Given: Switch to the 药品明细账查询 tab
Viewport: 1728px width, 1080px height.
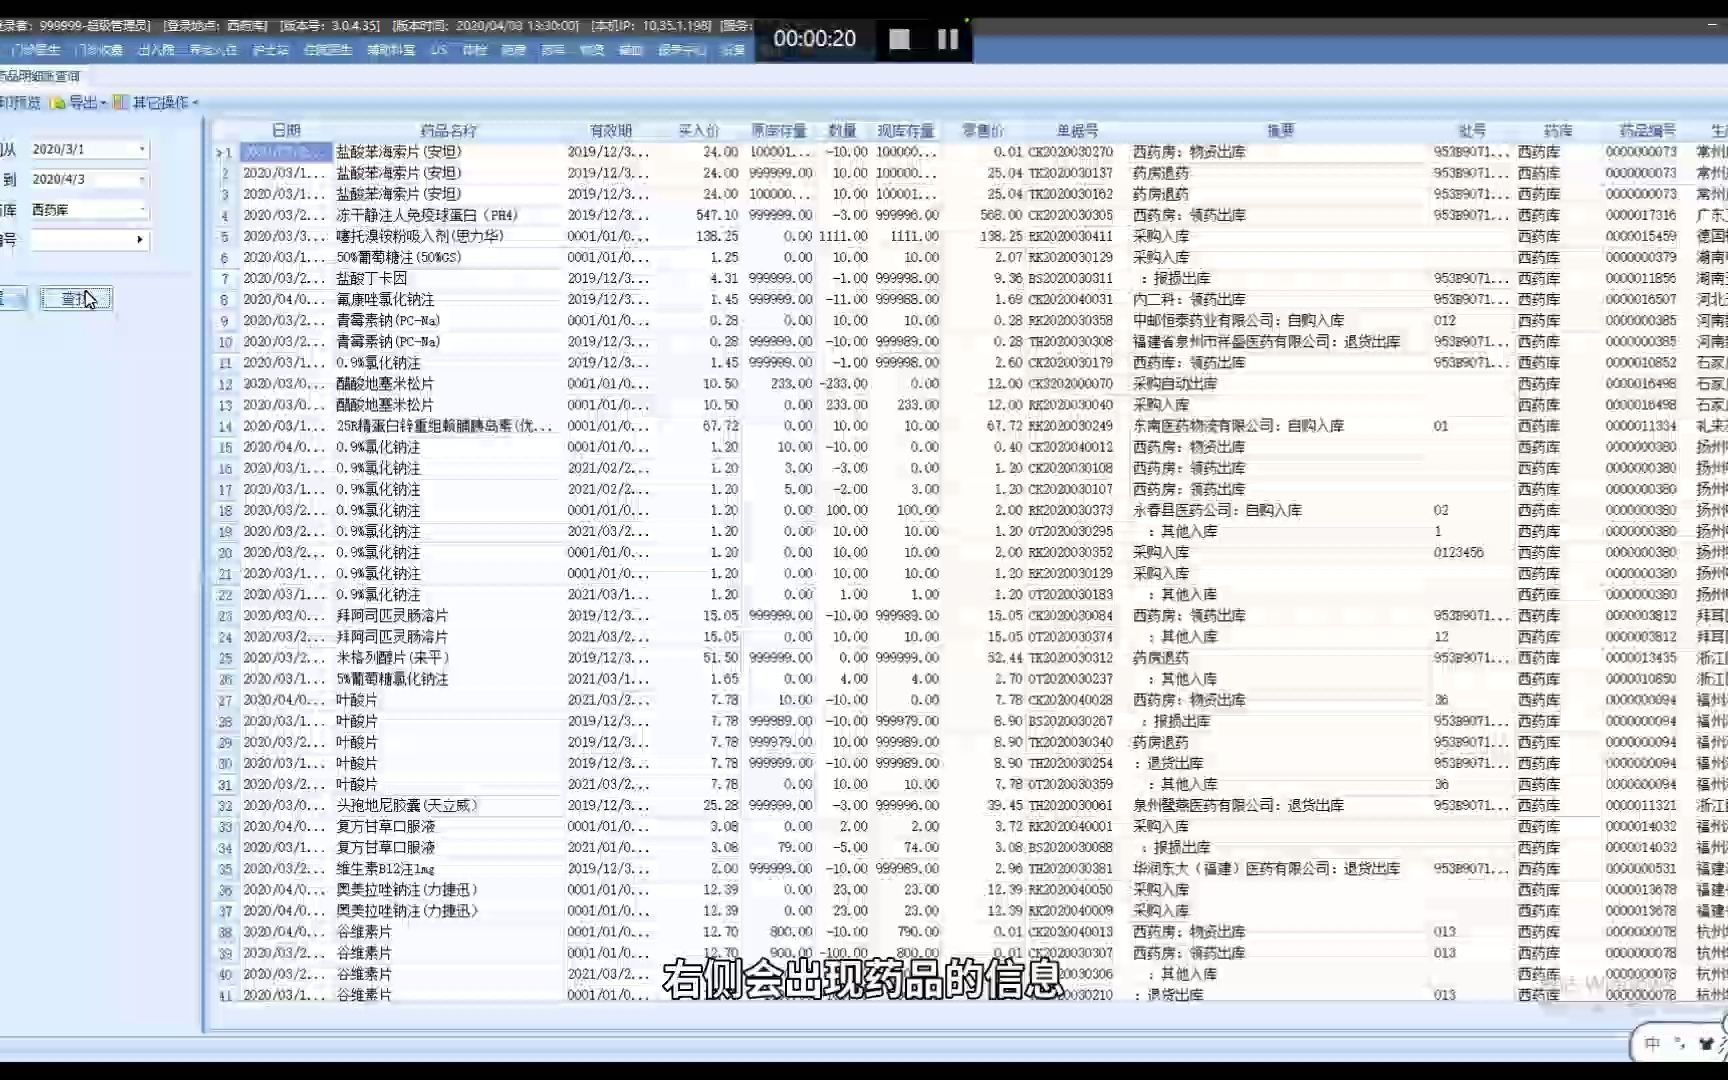Looking at the screenshot, I should [40, 75].
